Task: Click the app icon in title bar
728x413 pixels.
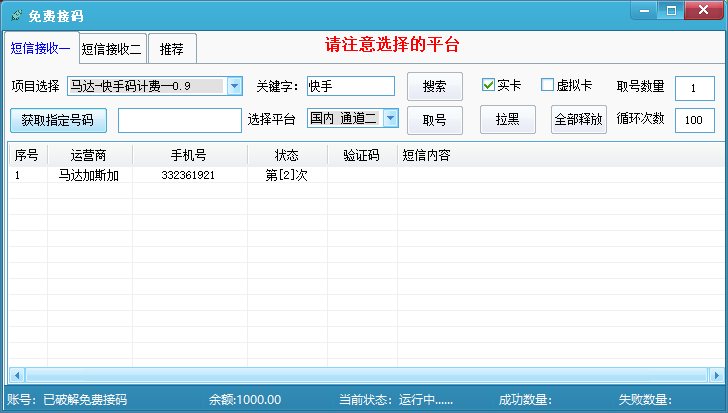Action: pyautogui.click(x=15, y=14)
